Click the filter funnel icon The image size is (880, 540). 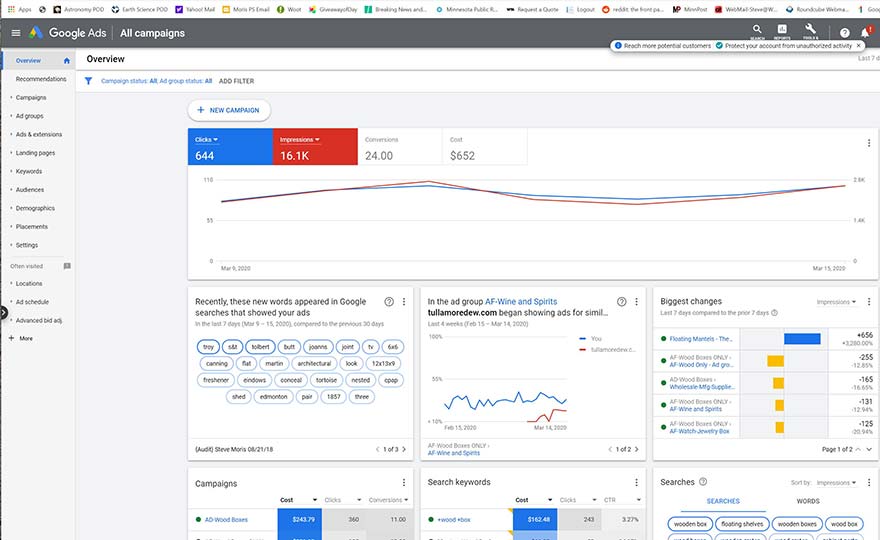click(x=88, y=81)
